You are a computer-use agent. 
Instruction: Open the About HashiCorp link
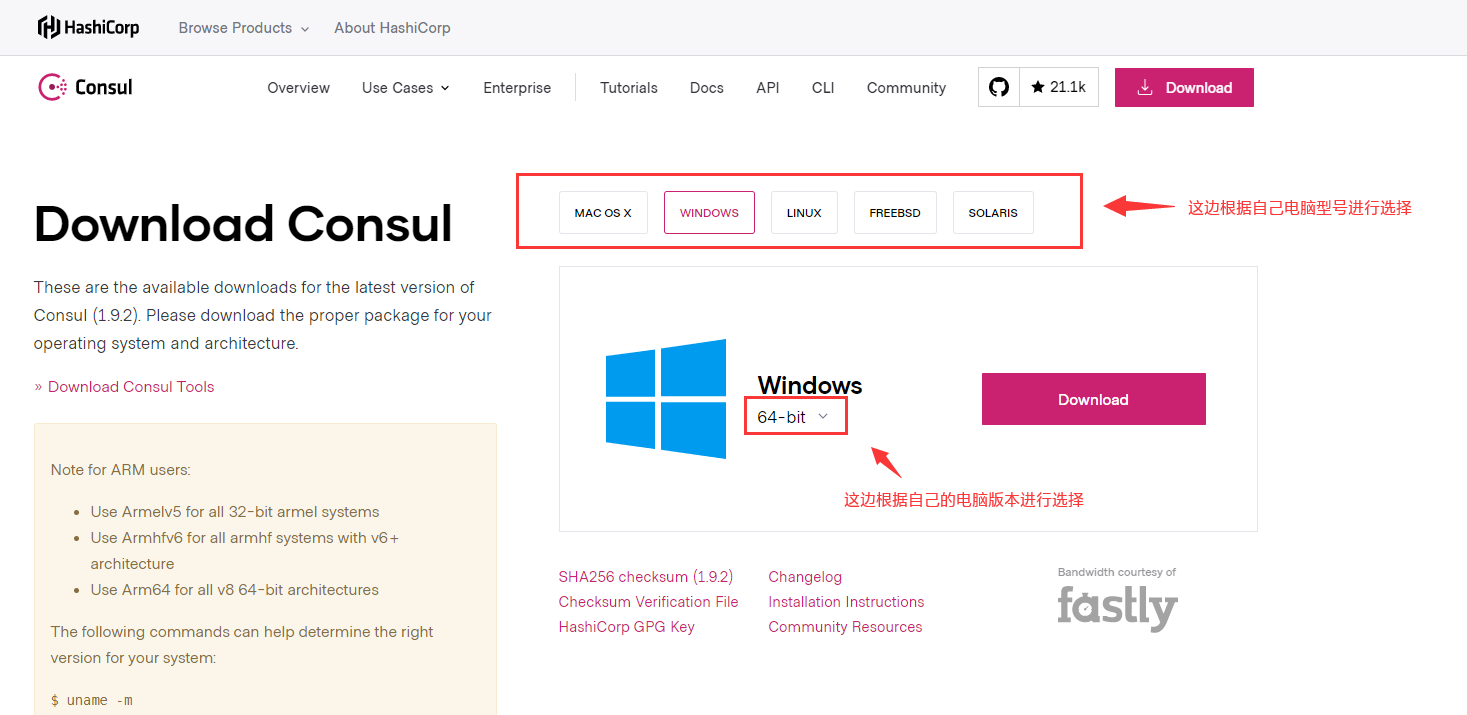pyautogui.click(x=392, y=28)
